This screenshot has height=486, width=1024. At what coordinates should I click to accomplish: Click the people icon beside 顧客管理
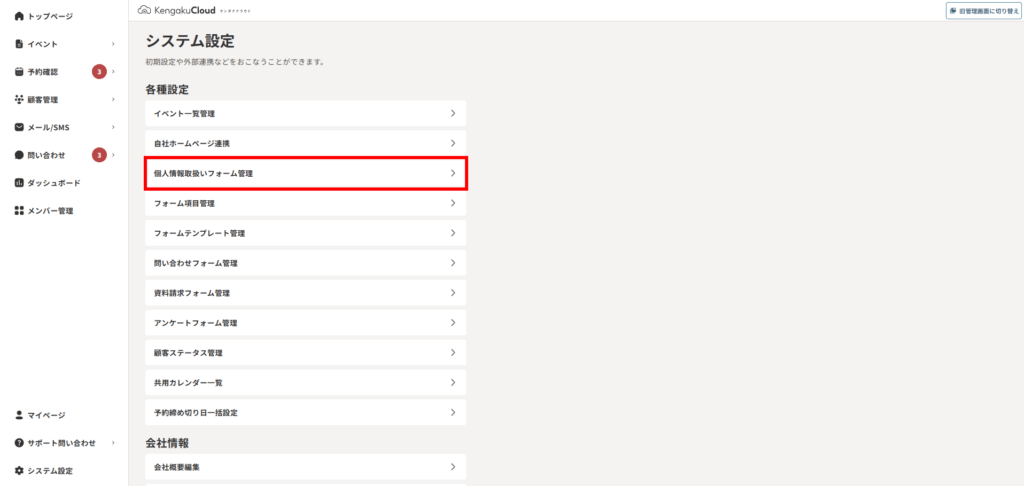[x=19, y=100]
